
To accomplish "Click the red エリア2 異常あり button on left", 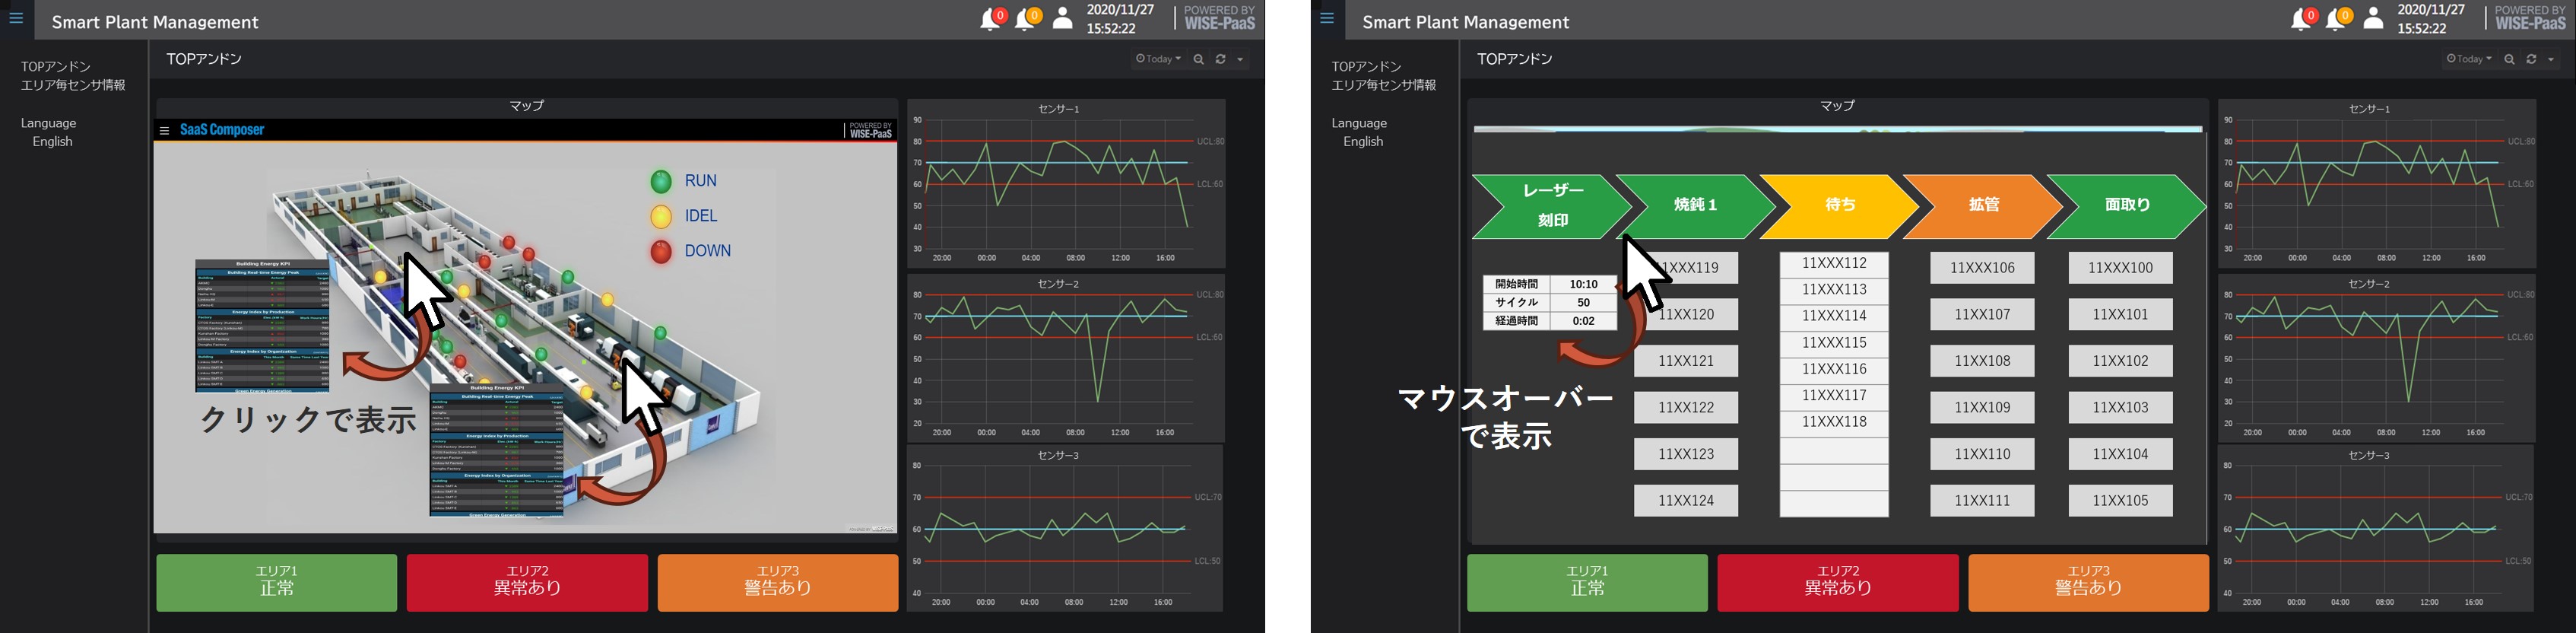I will coord(527,582).
